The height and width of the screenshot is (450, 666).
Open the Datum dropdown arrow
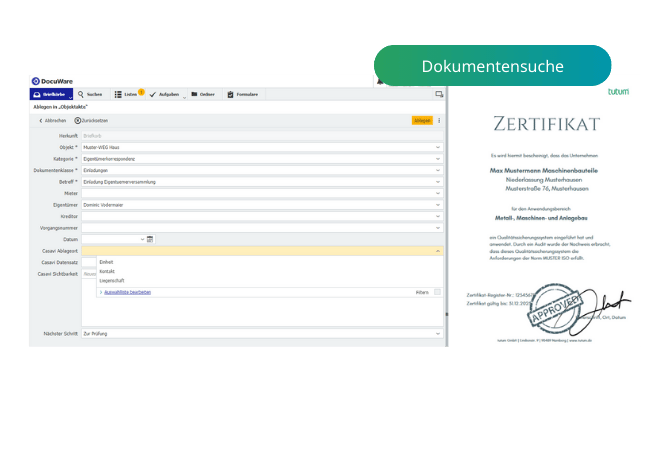click(x=142, y=239)
